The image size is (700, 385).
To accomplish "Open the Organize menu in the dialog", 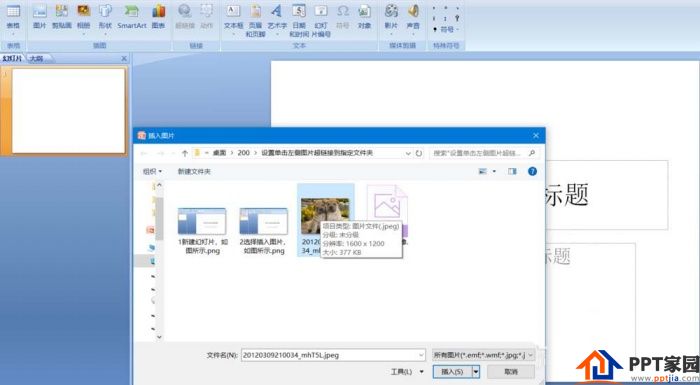I will (x=152, y=171).
